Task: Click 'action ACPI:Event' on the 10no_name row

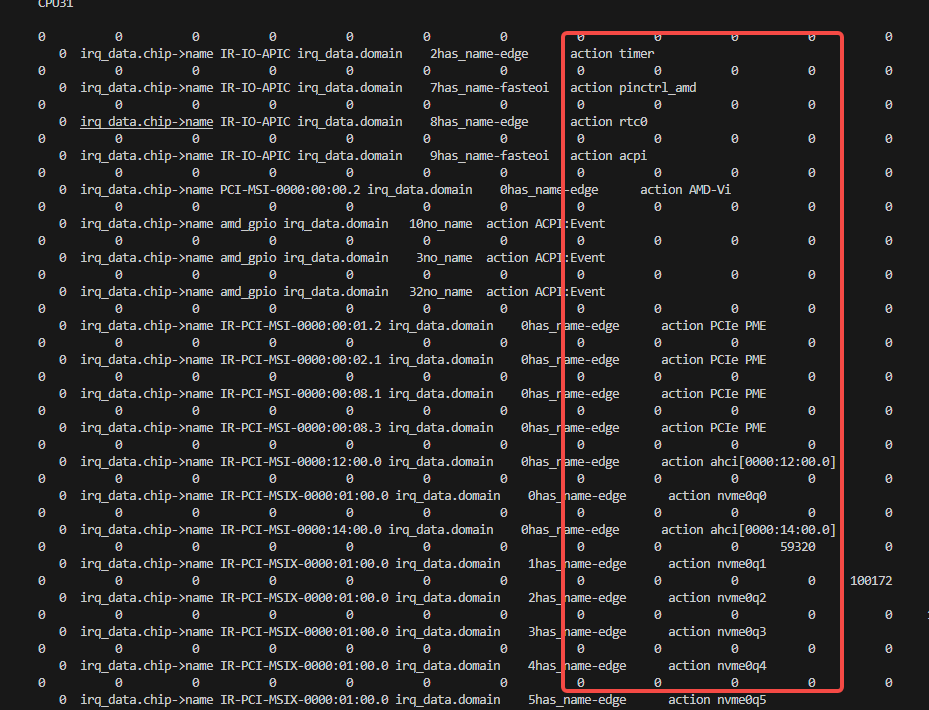Action: pos(546,224)
